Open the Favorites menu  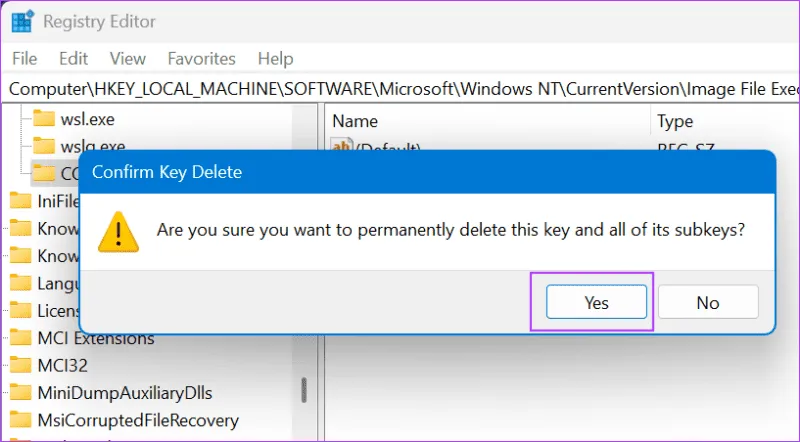201,59
